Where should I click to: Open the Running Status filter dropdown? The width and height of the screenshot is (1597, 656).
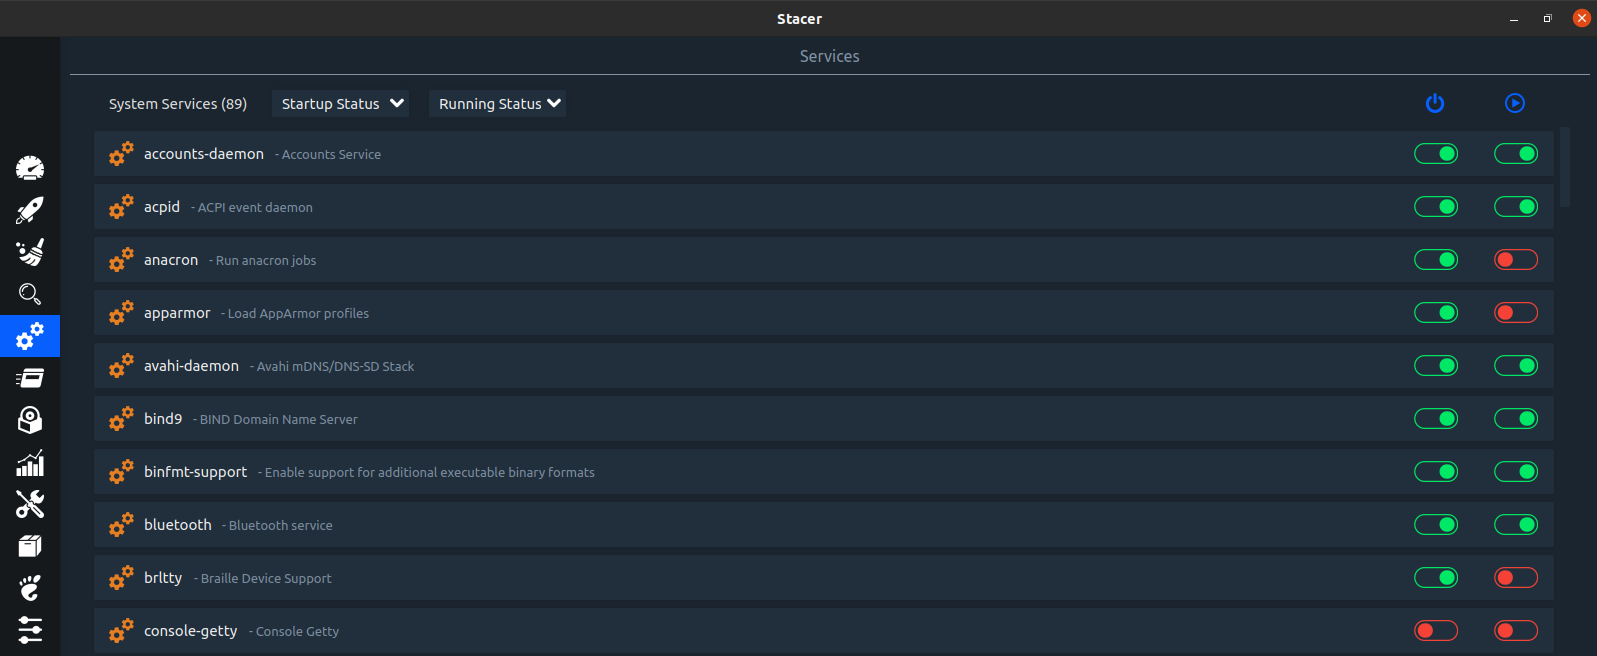[x=498, y=104]
